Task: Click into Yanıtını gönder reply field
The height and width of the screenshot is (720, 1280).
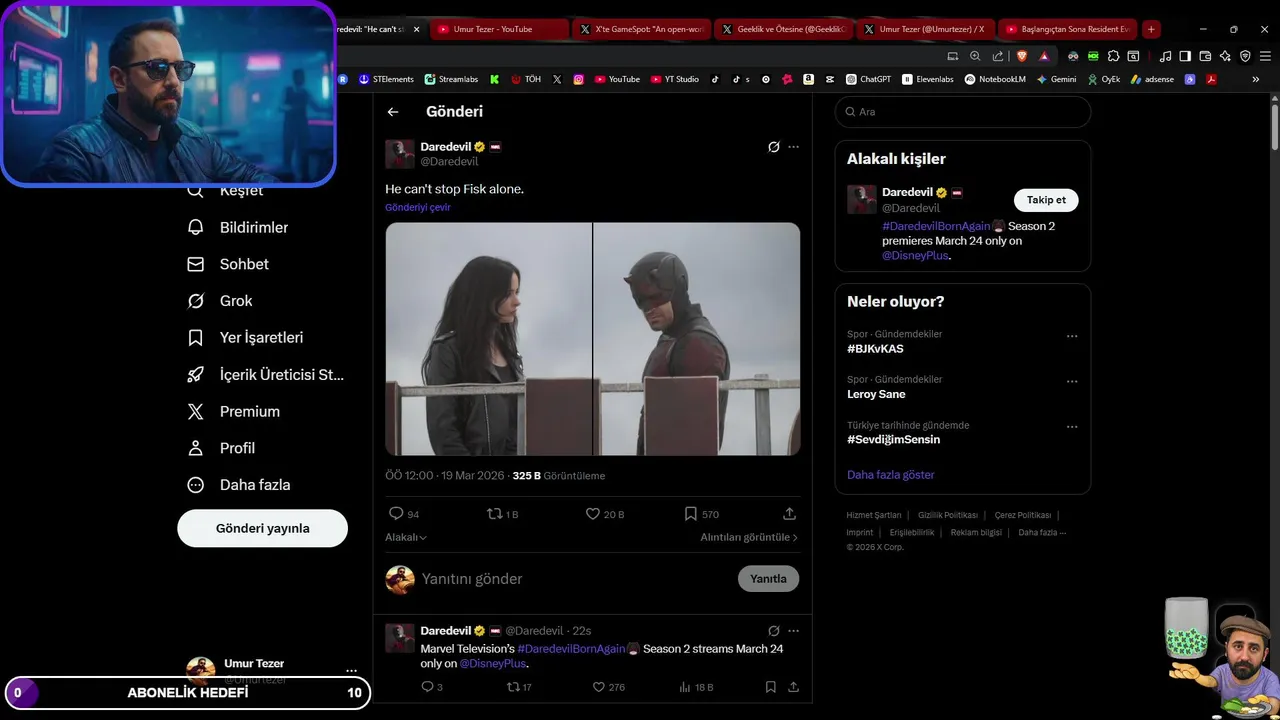Action: click(574, 579)
